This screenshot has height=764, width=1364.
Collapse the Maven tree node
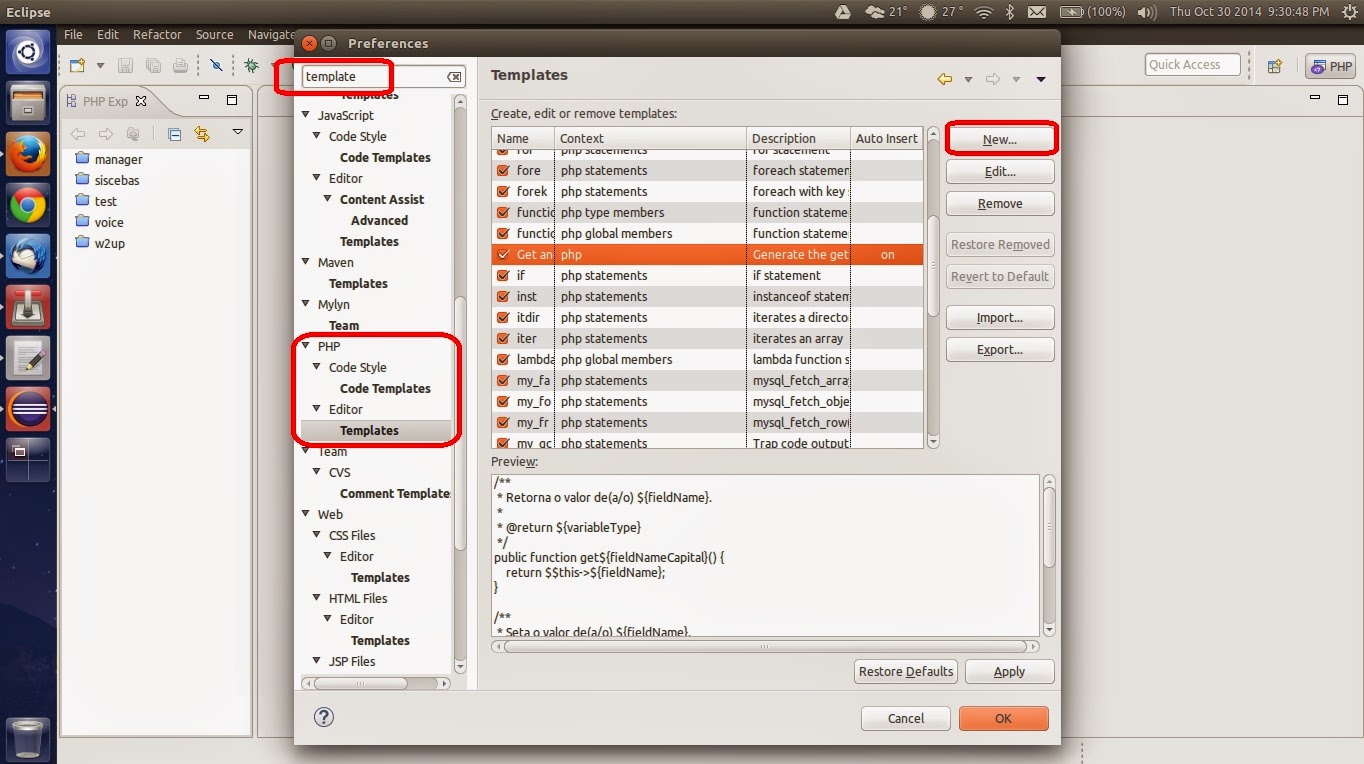[307, 262]
